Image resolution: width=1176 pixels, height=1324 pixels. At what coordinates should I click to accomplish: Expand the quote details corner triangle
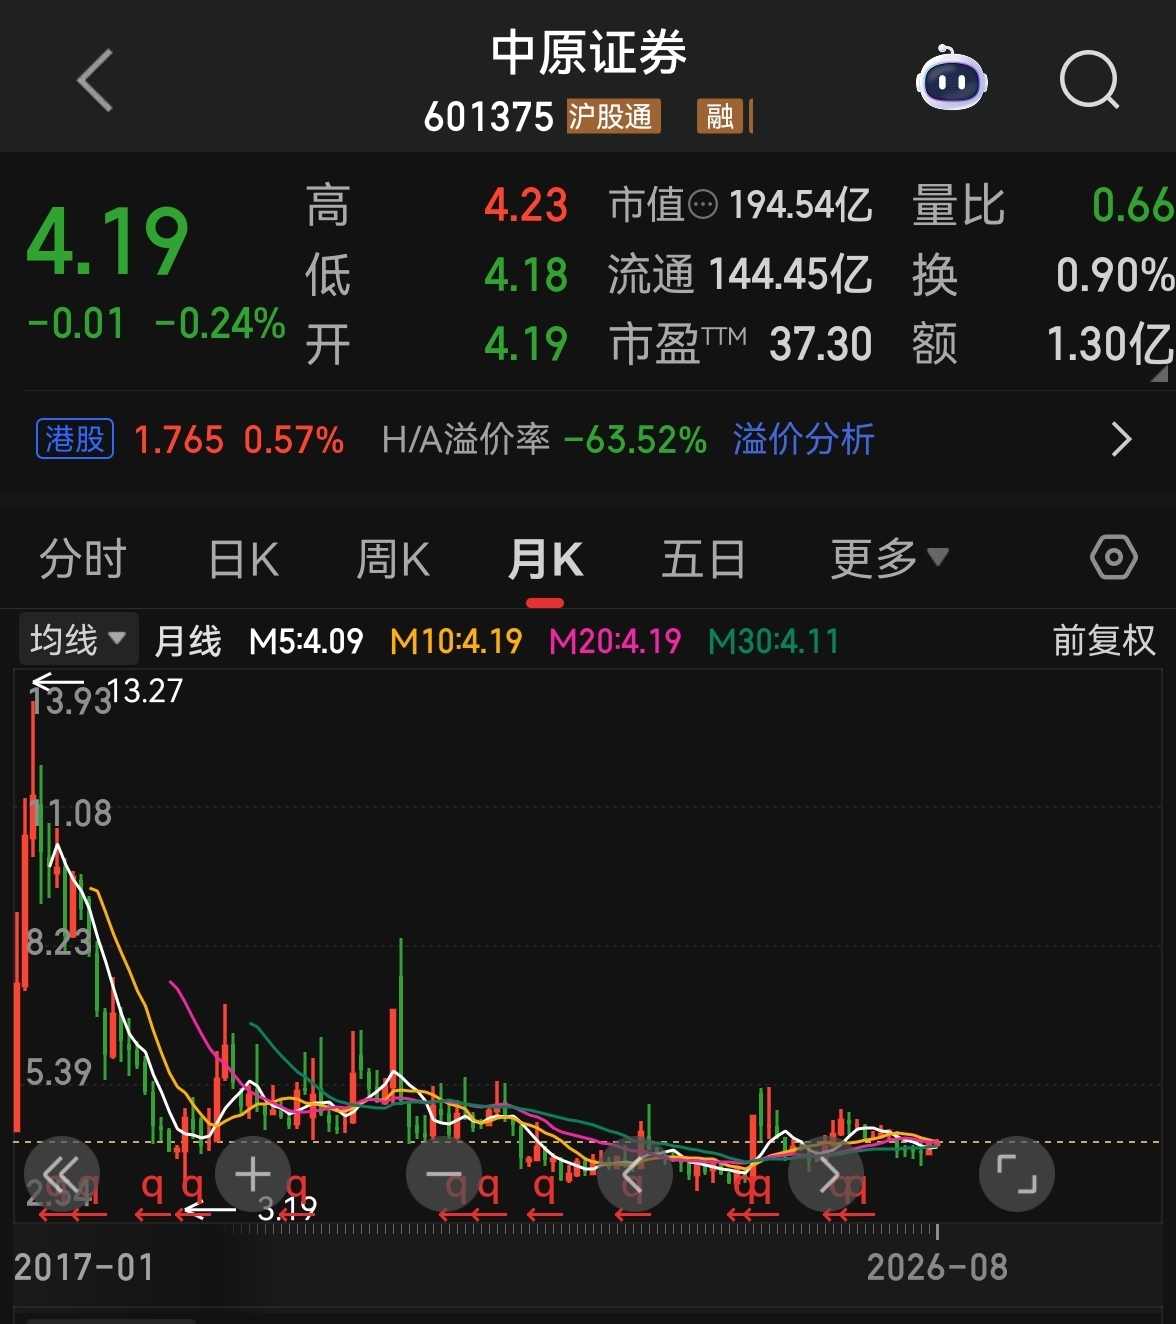(1159, 374)
